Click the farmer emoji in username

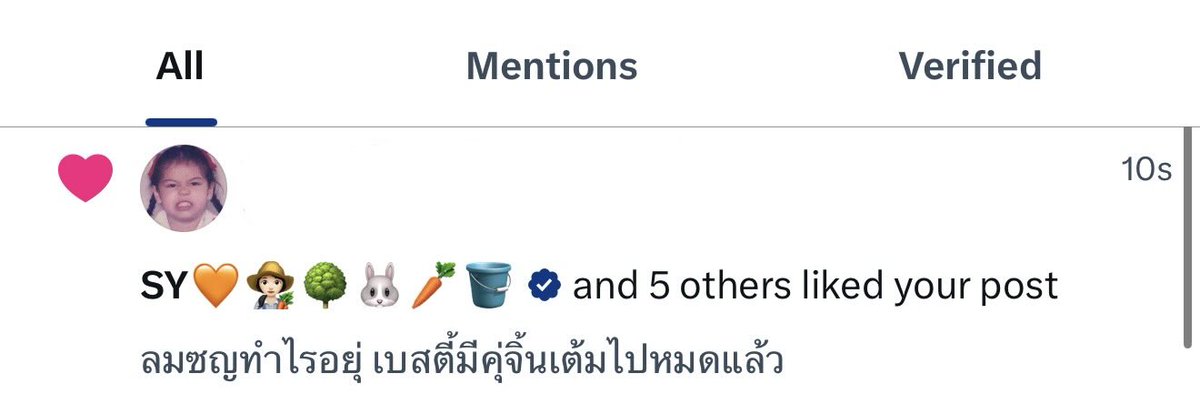pos(270,285)
